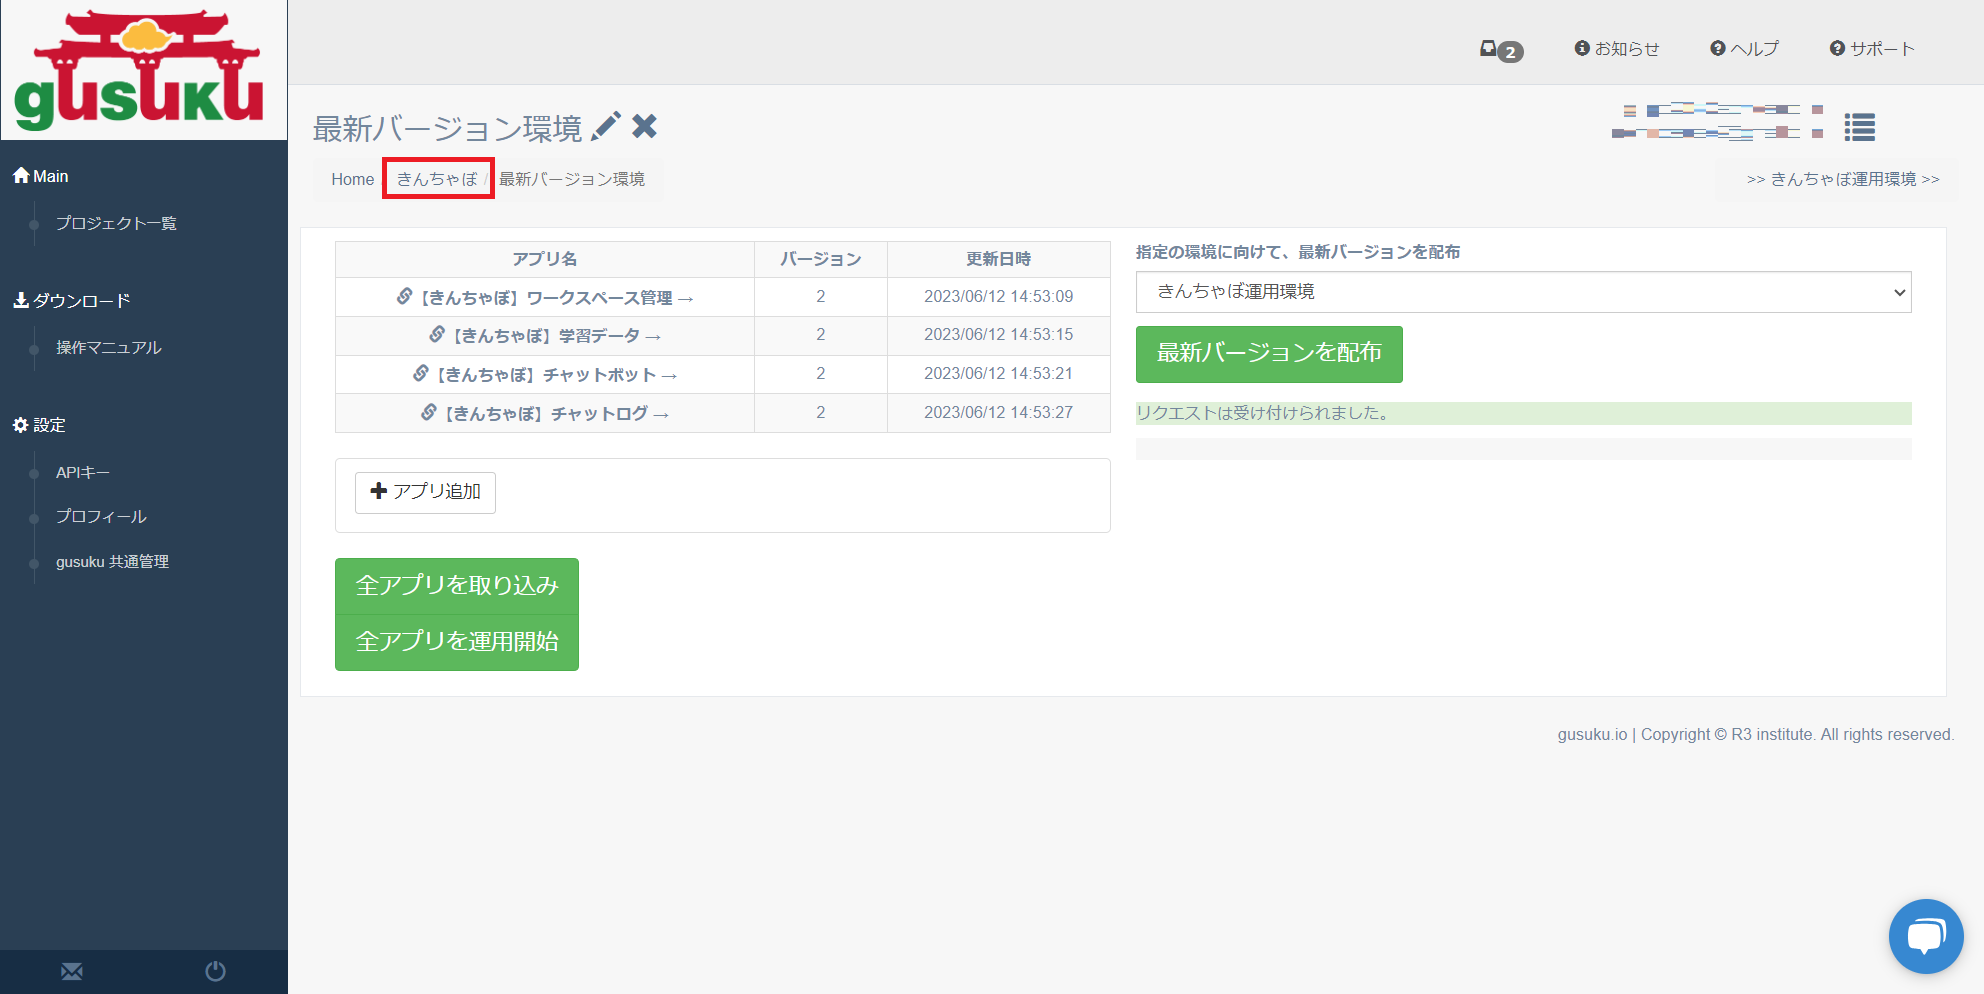
Task: Open プロジェクト一覧 in the sidebar
Action: [116, 223]
